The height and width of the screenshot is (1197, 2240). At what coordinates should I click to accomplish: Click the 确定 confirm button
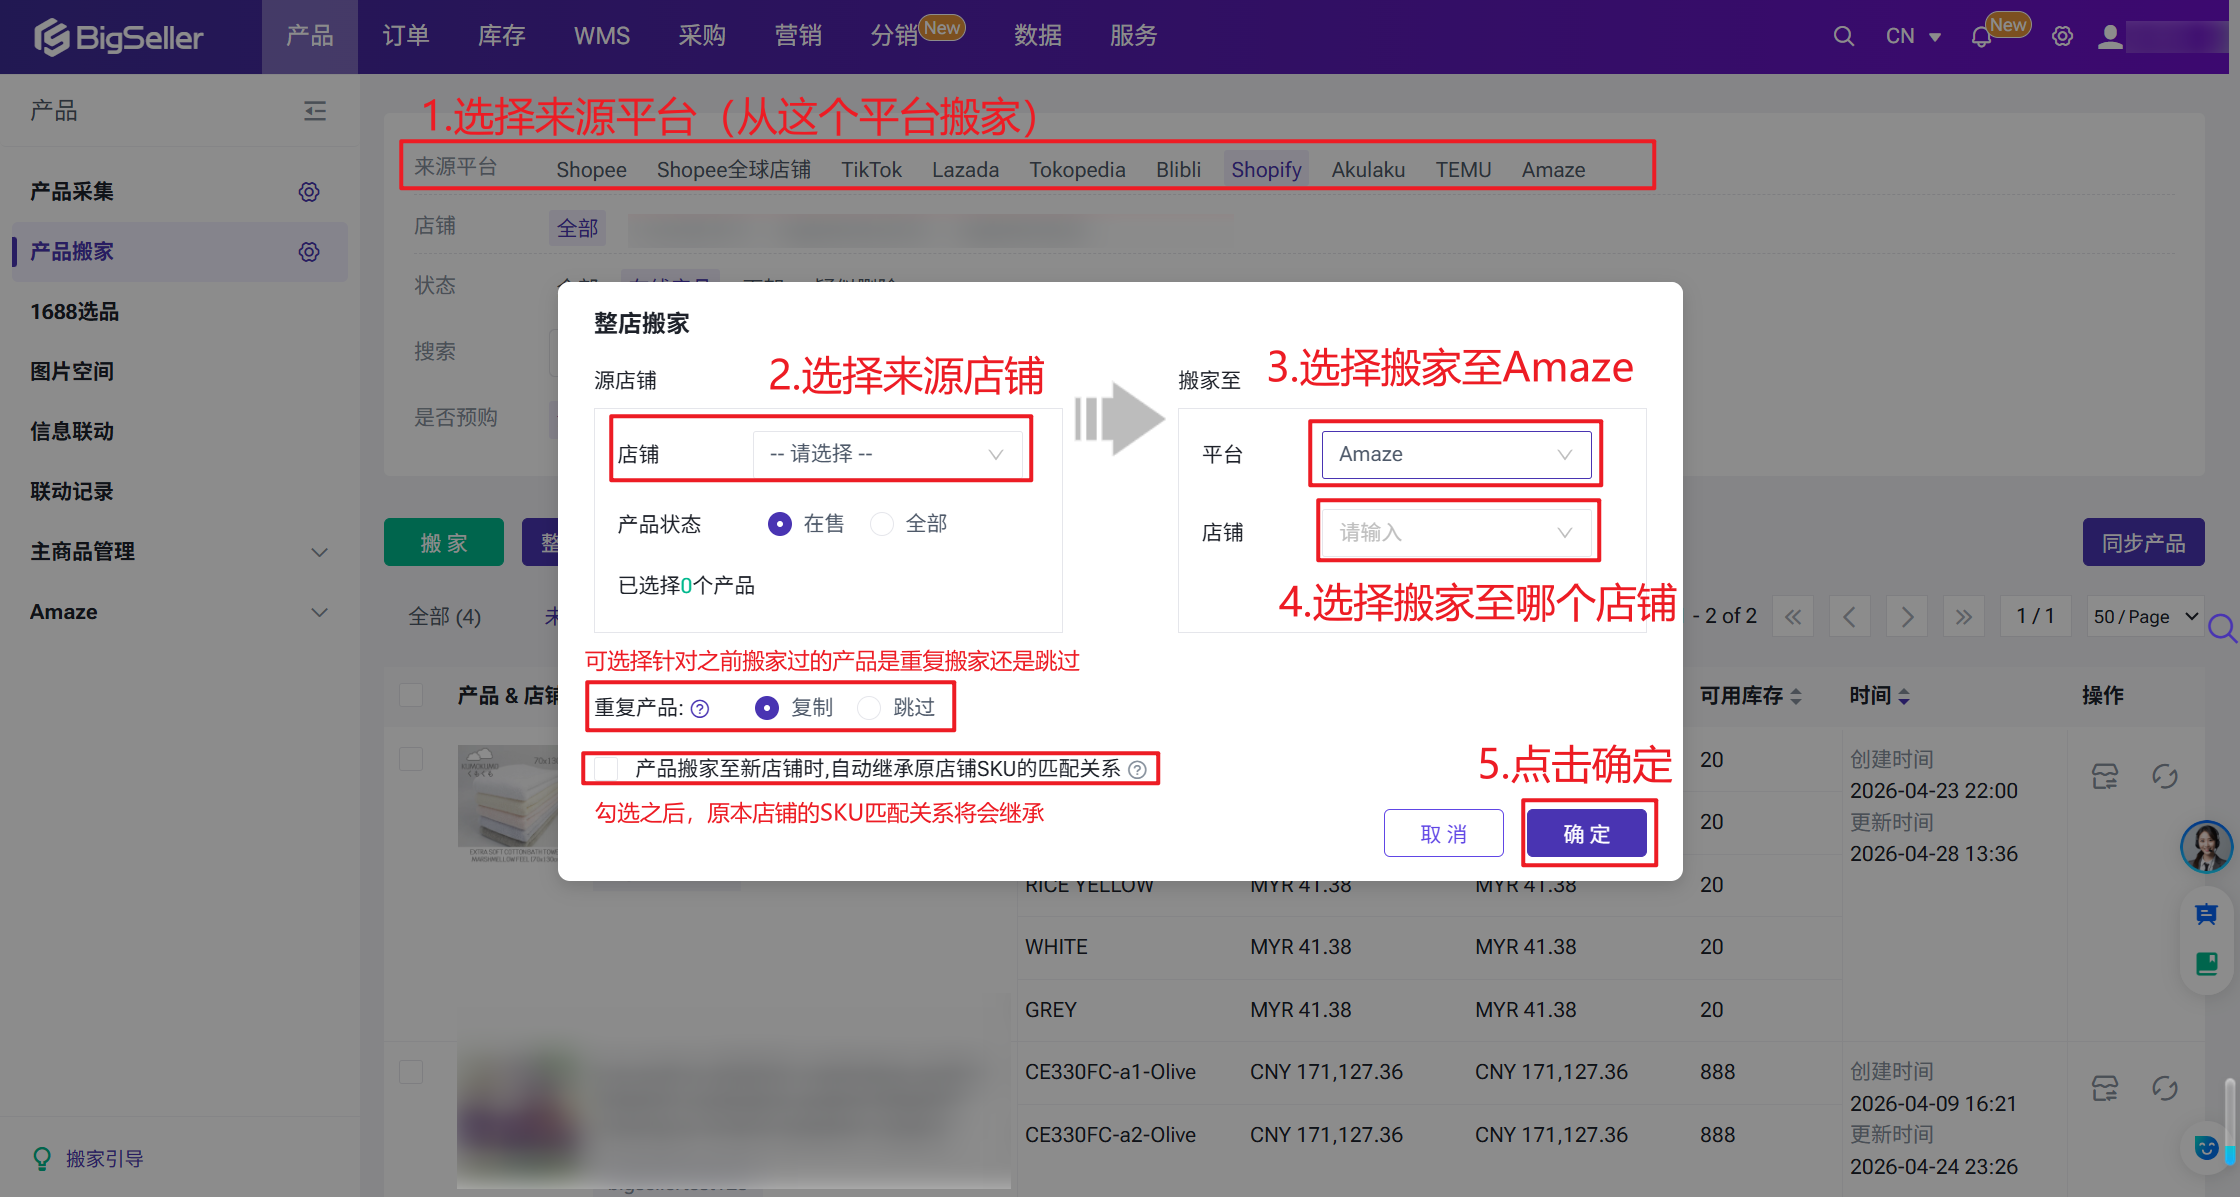click(1587, 834)
